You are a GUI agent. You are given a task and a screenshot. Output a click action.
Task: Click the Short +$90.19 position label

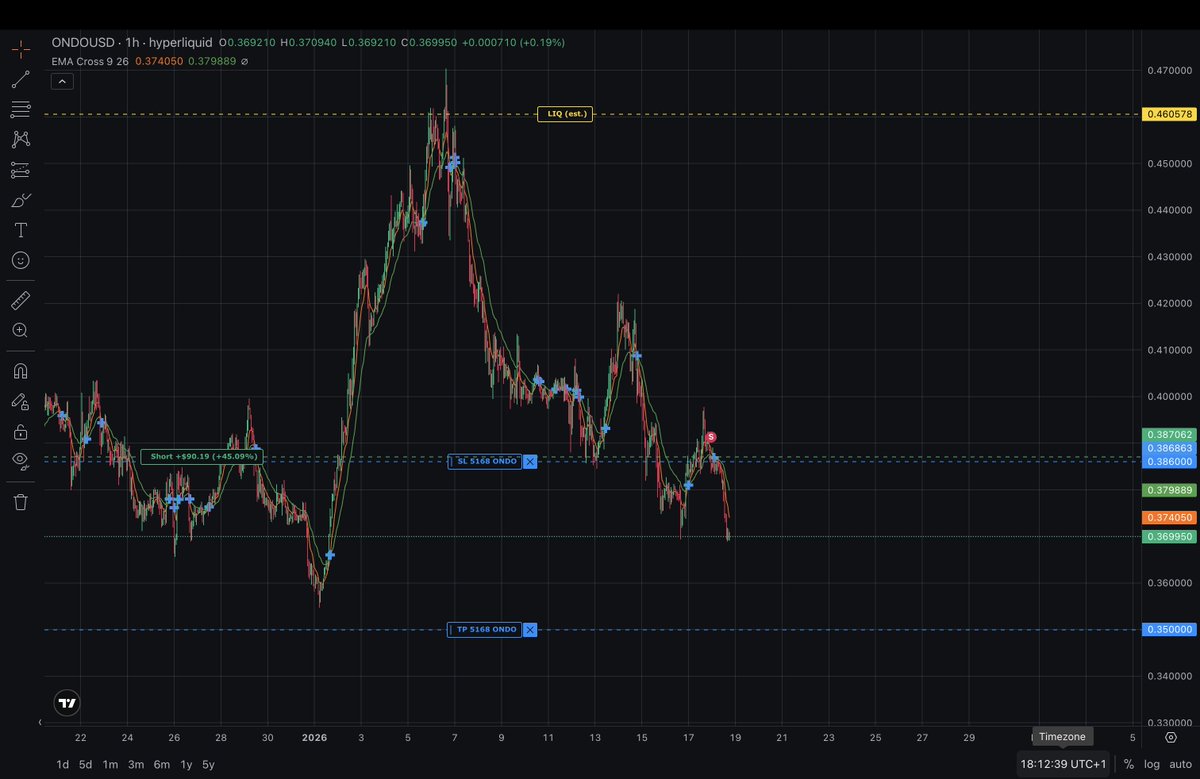point(202,456)
